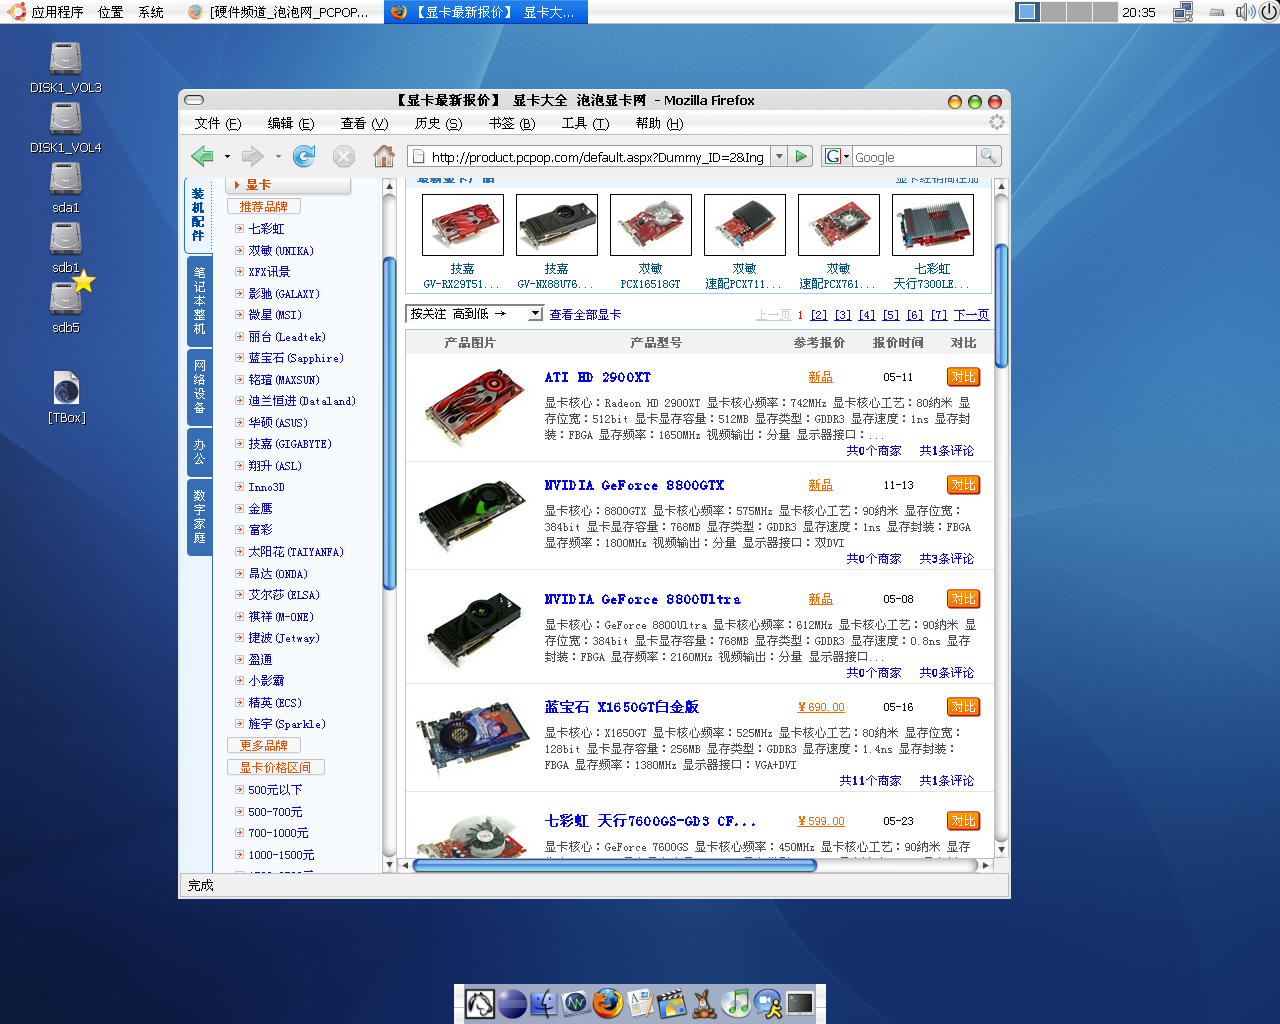The width and height of the screenshot is (1280, 1024).
Task: Open the Finder face icon in dock
Action: [x=543, y=1003]
